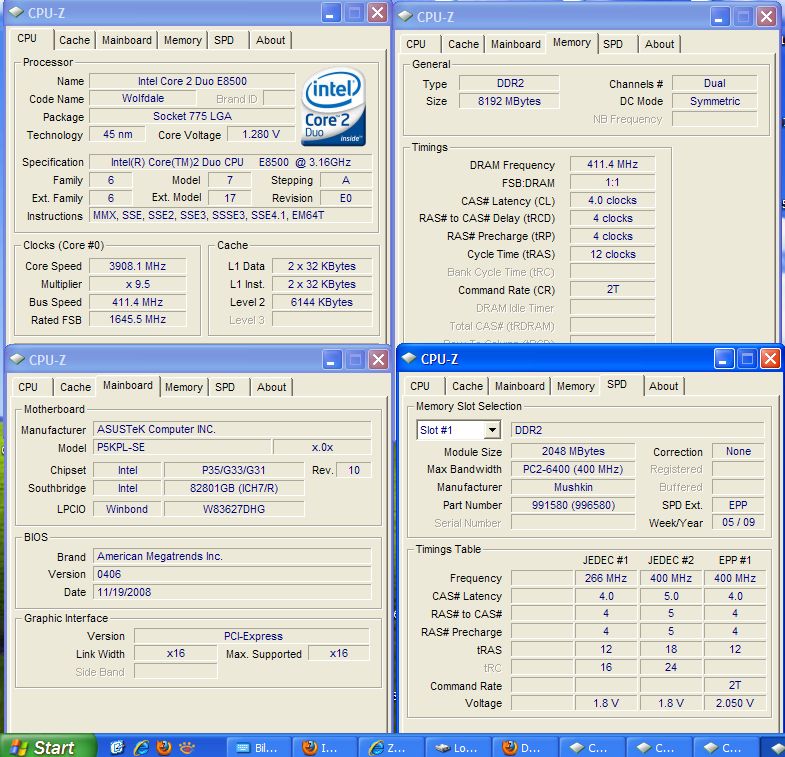
Task: Minimize the Processor CPU-Z window
Action: (x=331, y=13)
